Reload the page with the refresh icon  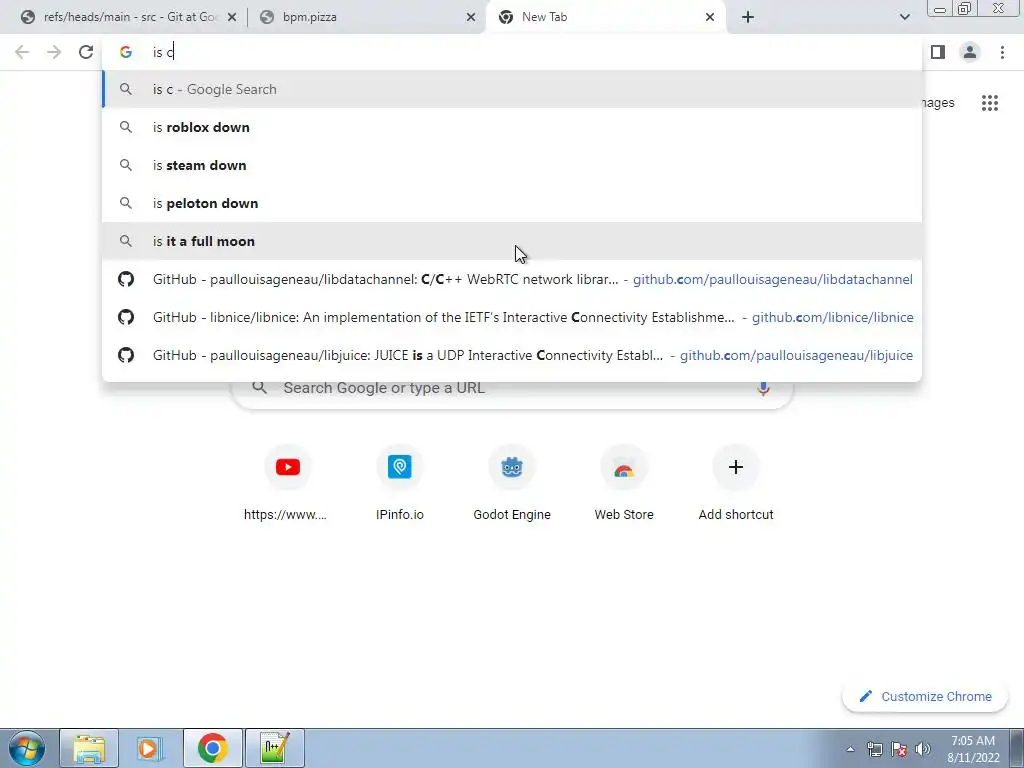pyautogui.click(x=86, y=52)
